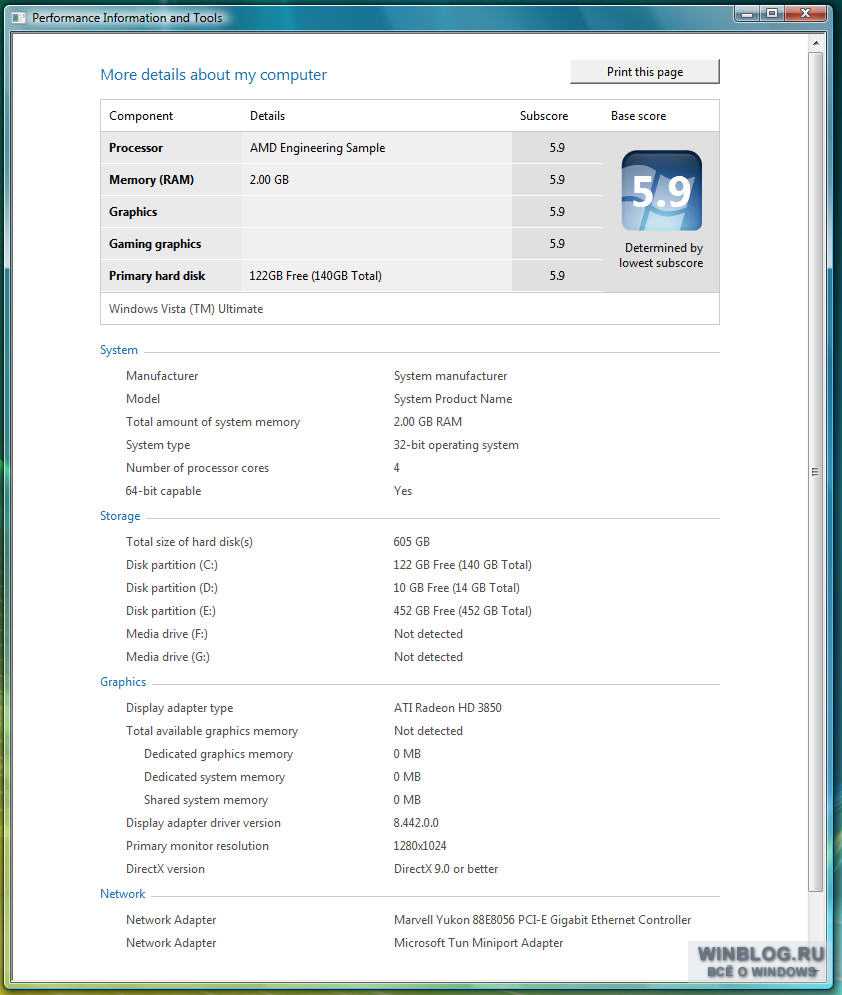This screenshot has height=995, width=842.
Task: Click the Determined by lowest subscore caption
Action: click(x=661, y=256)
